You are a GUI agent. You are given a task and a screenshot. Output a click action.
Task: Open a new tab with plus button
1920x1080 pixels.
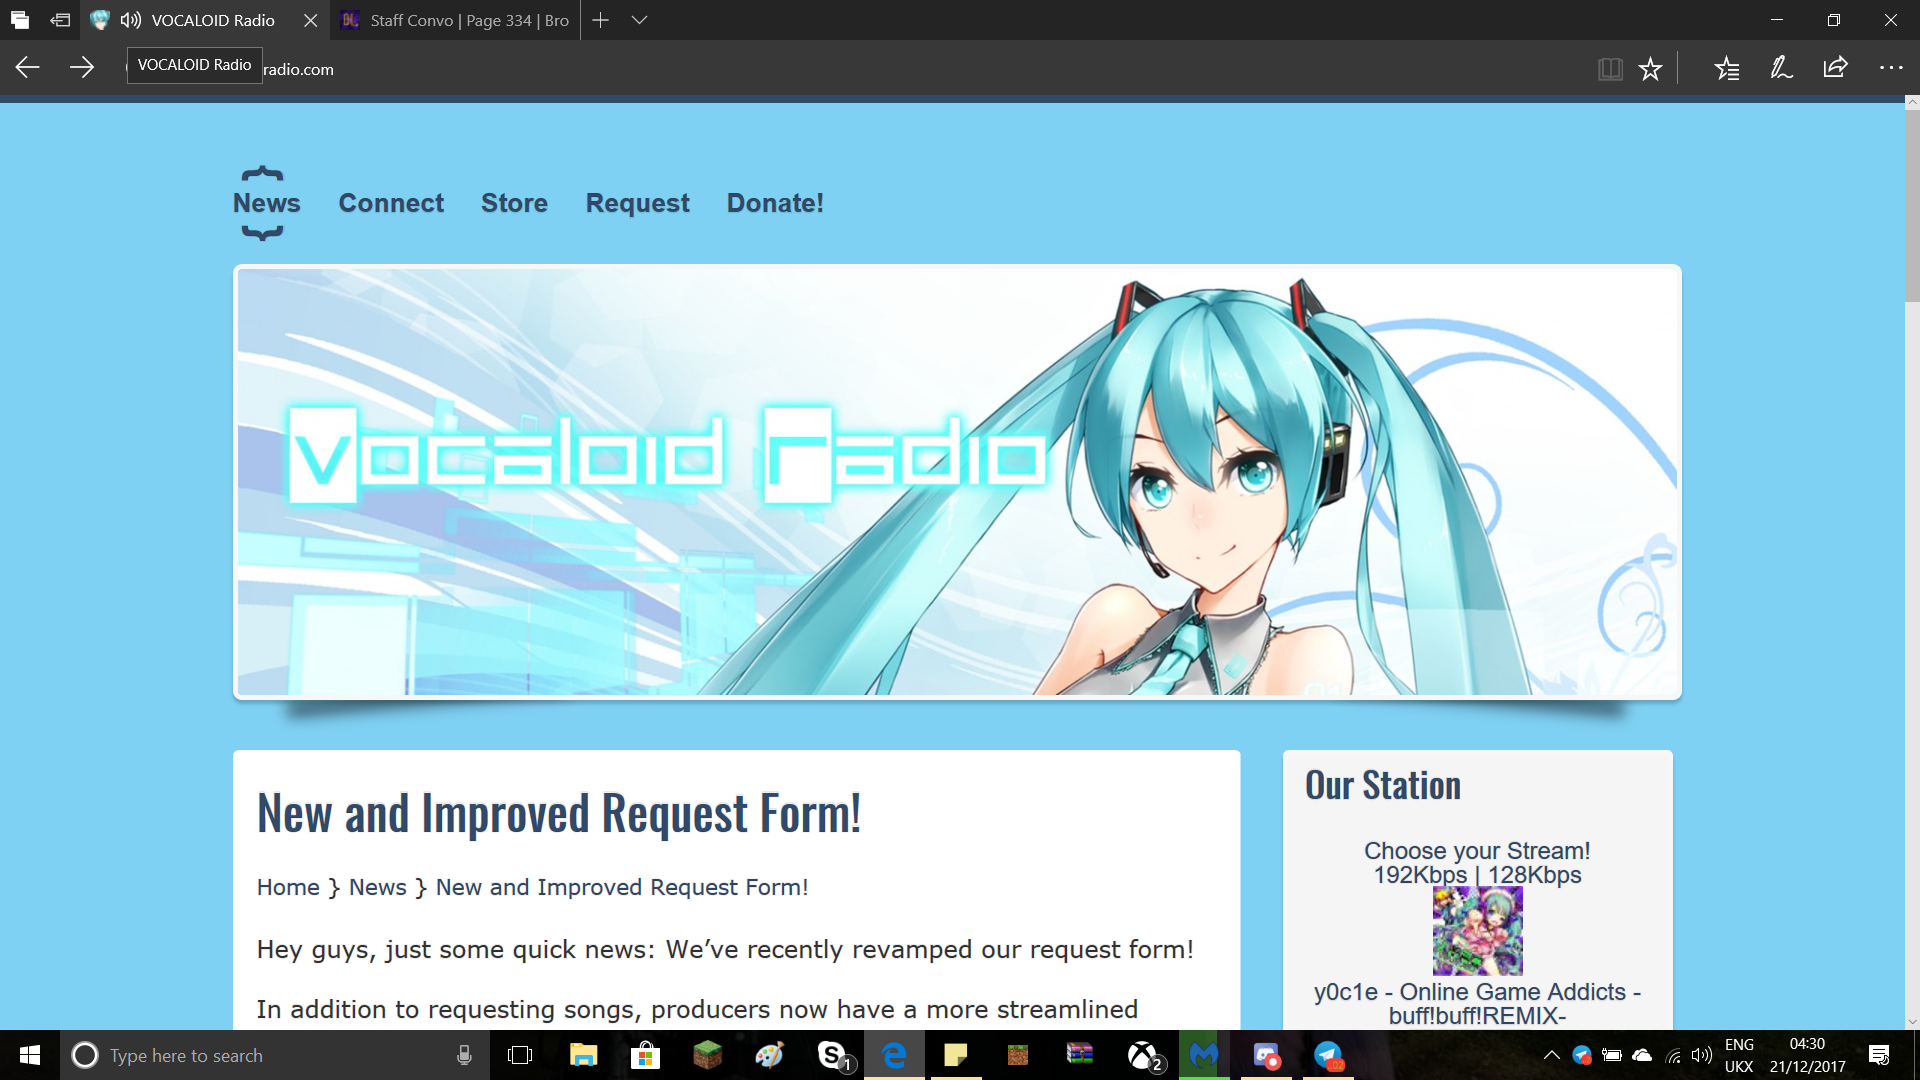coord(600,20)
